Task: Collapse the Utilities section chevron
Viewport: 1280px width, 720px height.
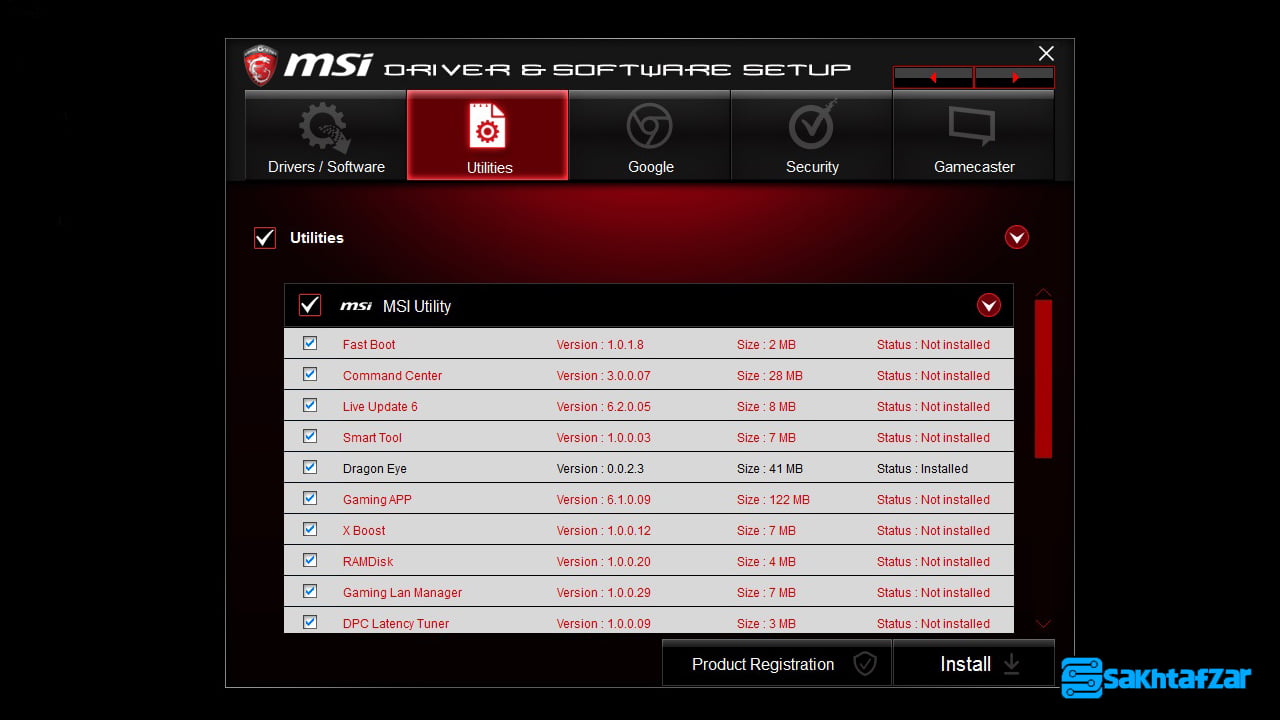Action: [1016, 237]
